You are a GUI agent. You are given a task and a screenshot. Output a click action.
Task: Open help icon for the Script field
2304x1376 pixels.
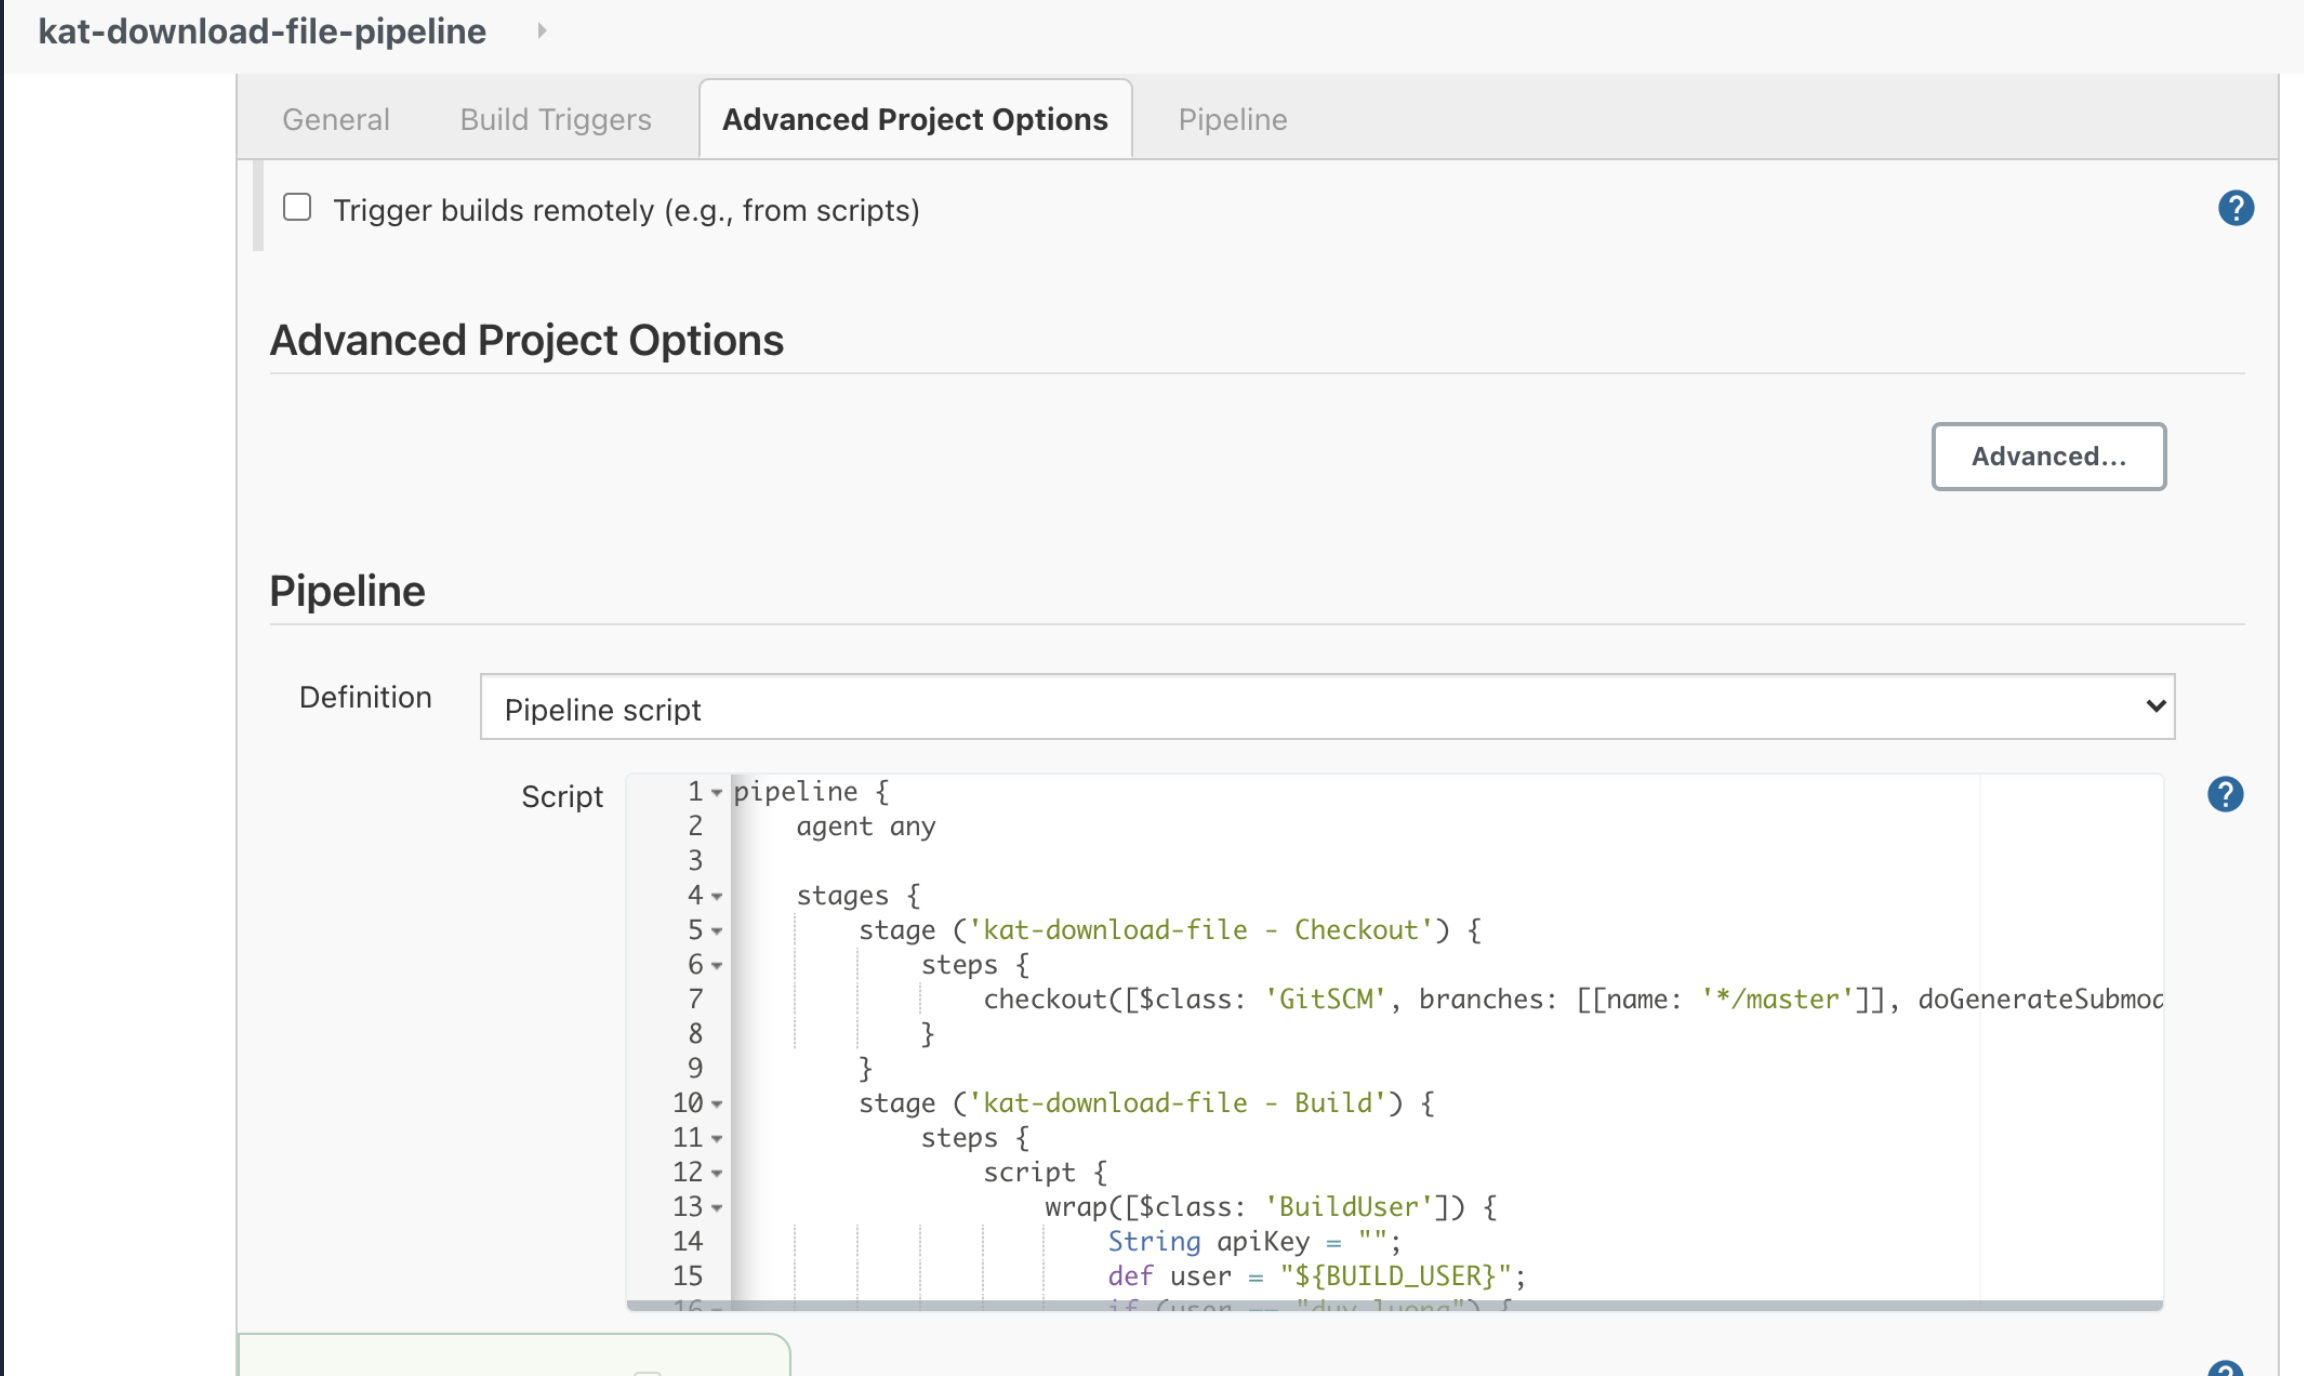[2225, 794]
